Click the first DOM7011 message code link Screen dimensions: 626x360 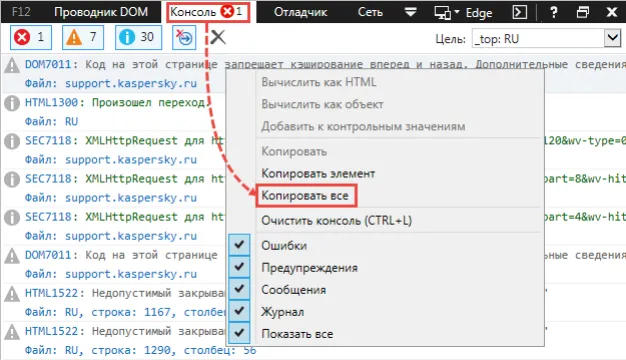[48, 64]
